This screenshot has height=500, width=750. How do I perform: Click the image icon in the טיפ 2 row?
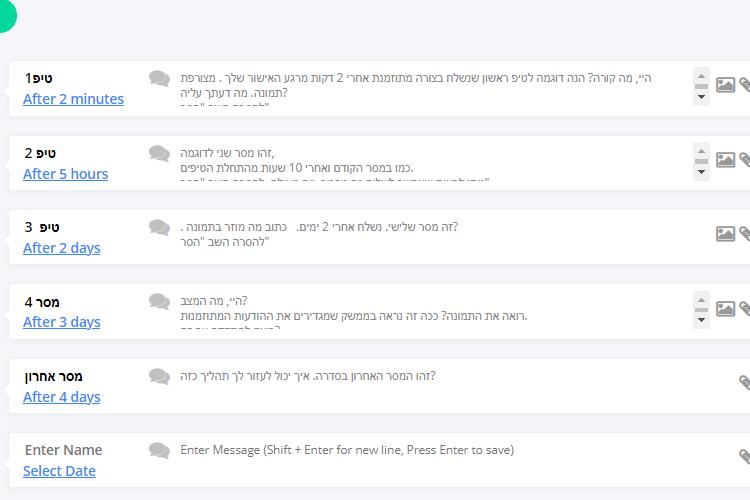[725, 160]
